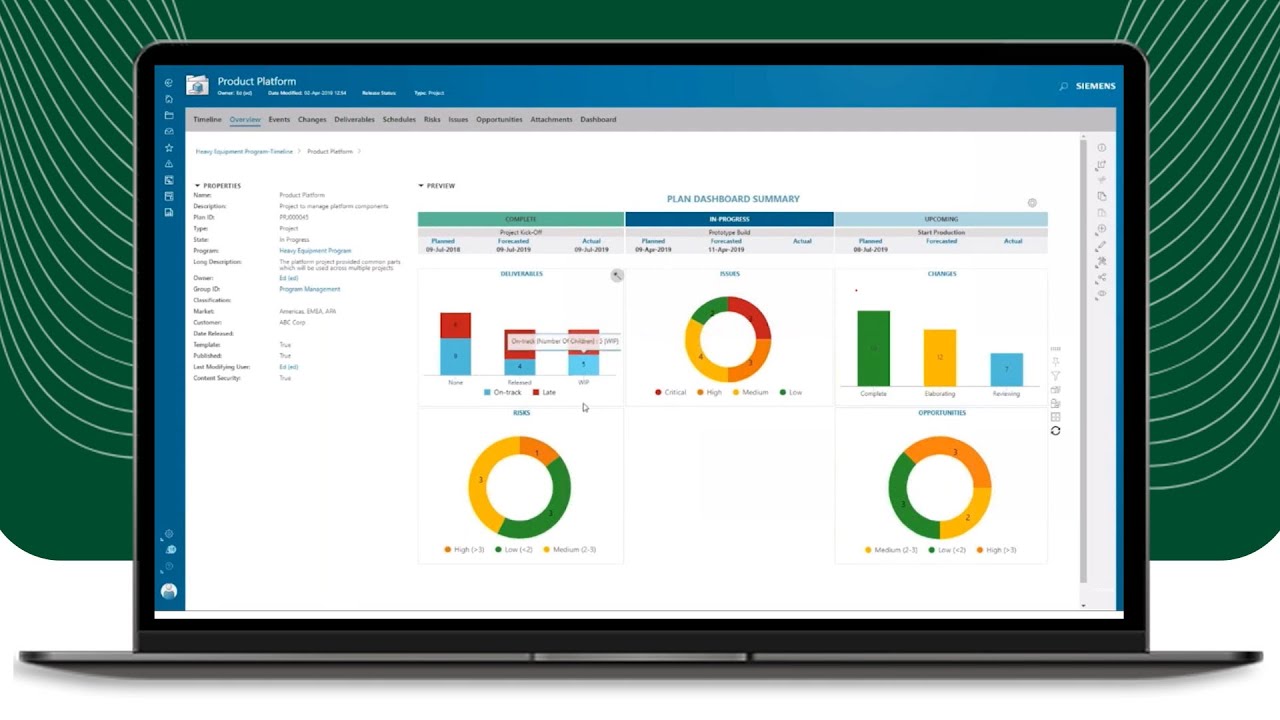This screenshot has width=1280, height=720.
Task: Click the filter funnel icon beside charts
Action: tap(1055, 376)
